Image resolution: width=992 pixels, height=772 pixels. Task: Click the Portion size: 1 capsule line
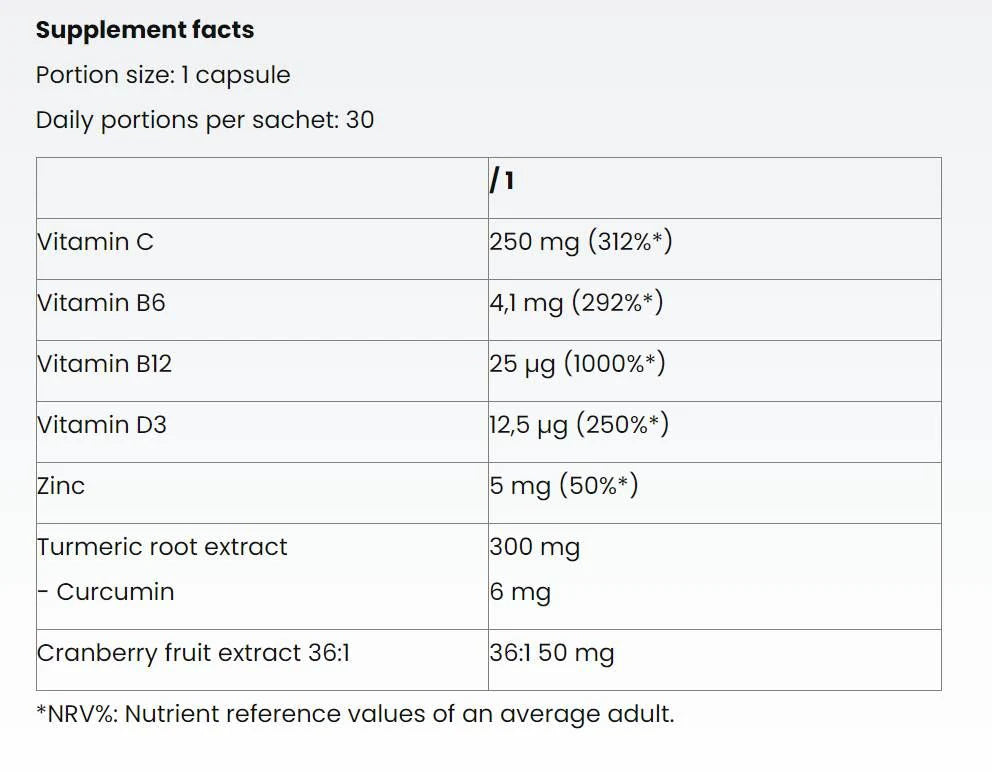tap(163, 75)
